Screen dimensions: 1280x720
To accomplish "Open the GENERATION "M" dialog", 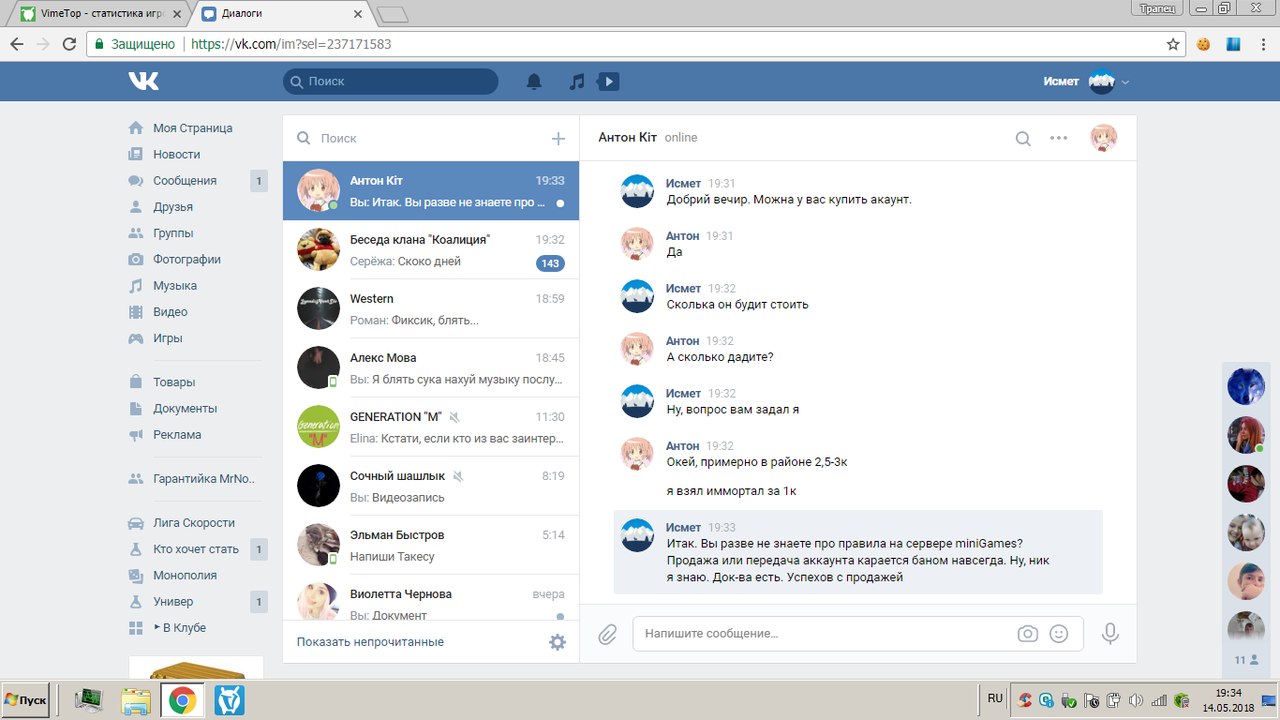I will pos(431,427).
